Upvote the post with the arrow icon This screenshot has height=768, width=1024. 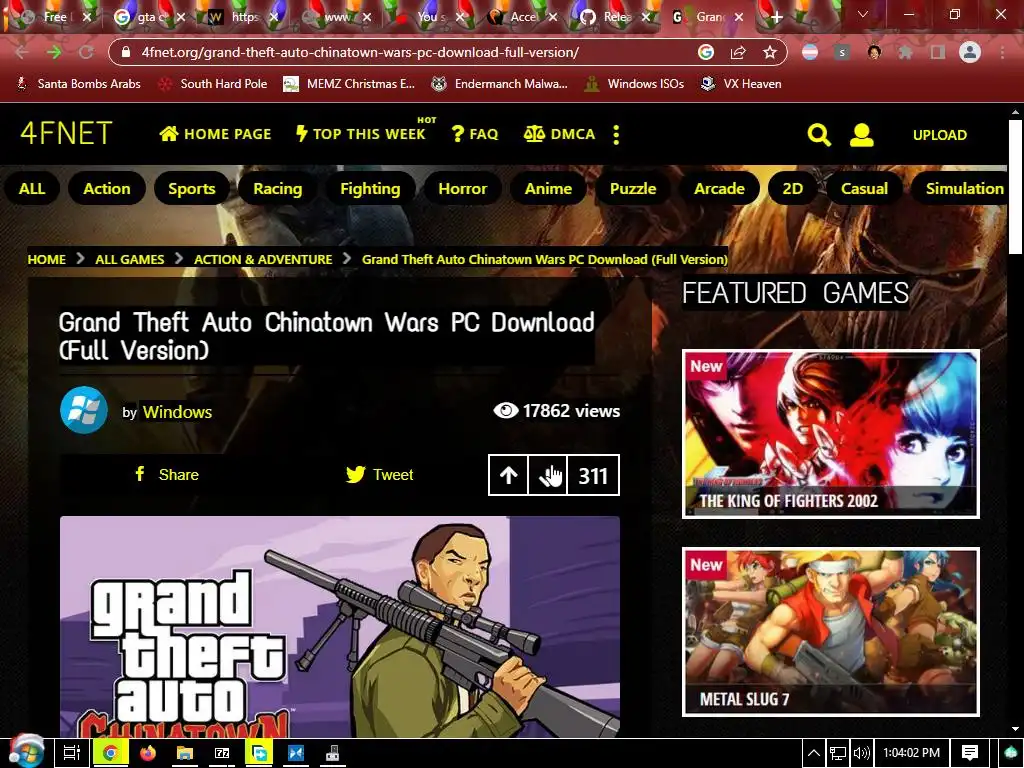click(x=509, y=475)
